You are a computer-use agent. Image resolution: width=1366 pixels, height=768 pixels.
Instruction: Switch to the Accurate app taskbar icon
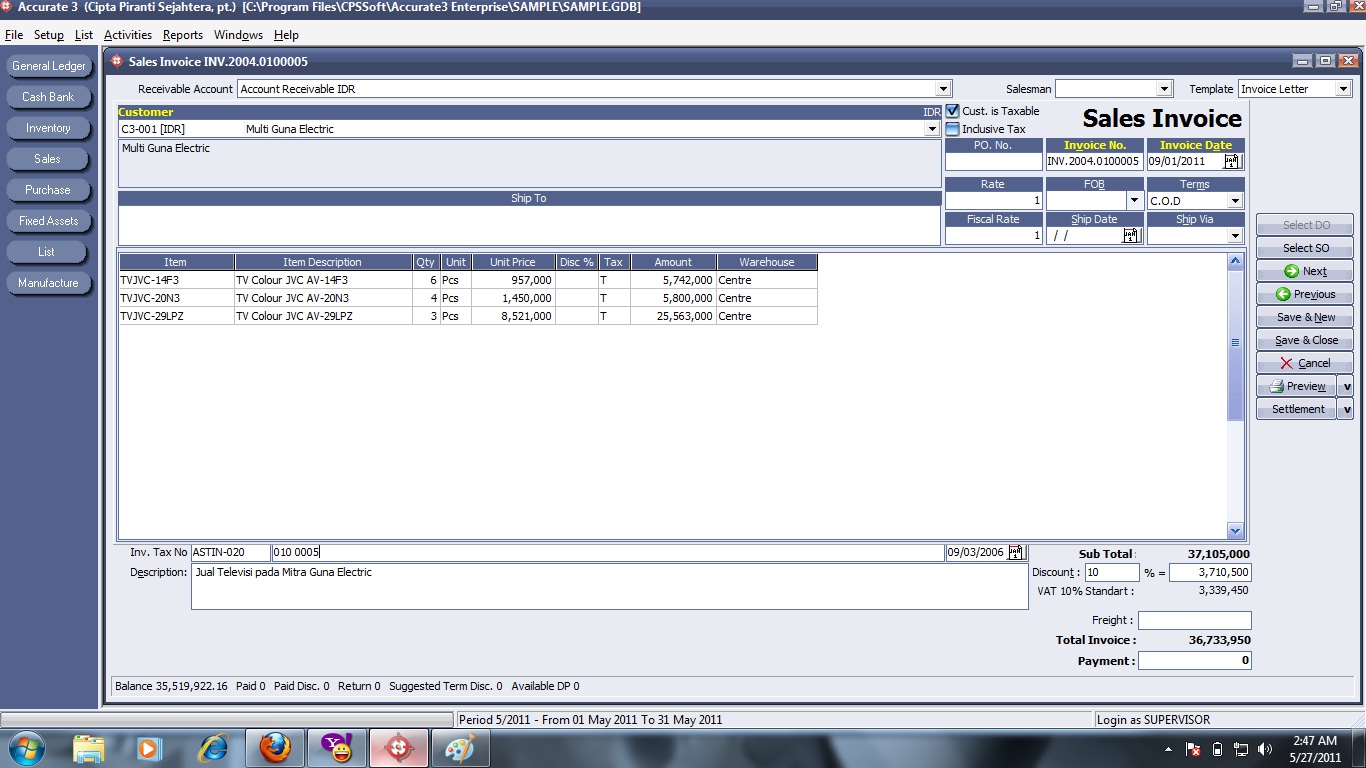coord(398,748)
